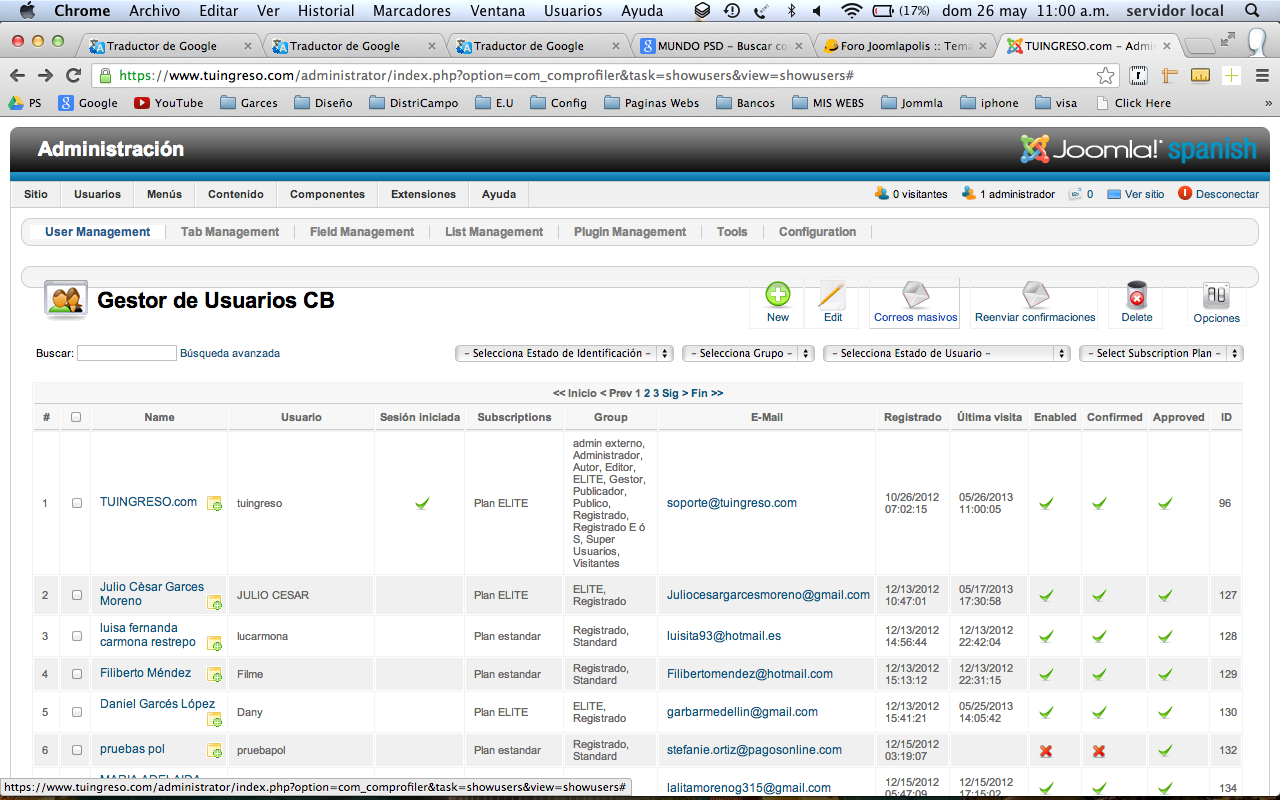This screenshot has width=1280, height=800.
Task: Toggle Enabled checkmark for JULIO CESAR row
Action: (1046, 595)
